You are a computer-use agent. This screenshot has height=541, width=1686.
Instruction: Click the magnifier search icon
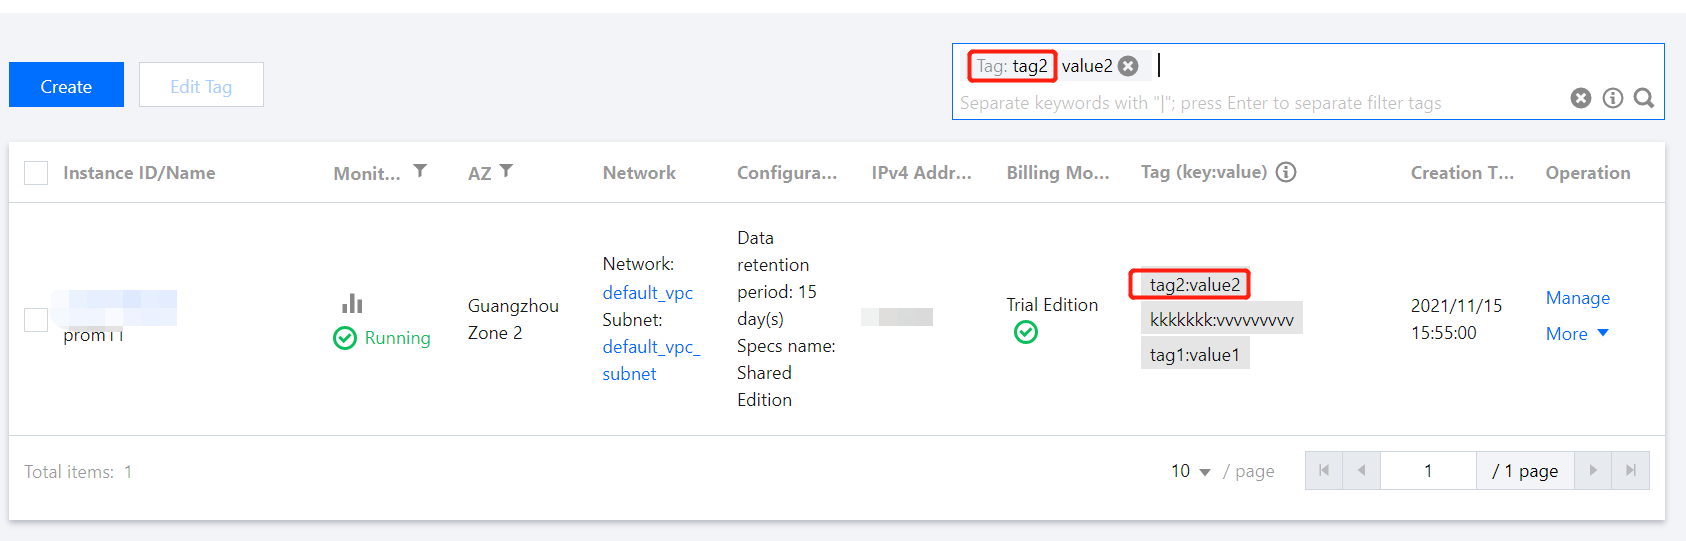point(1643,98)
